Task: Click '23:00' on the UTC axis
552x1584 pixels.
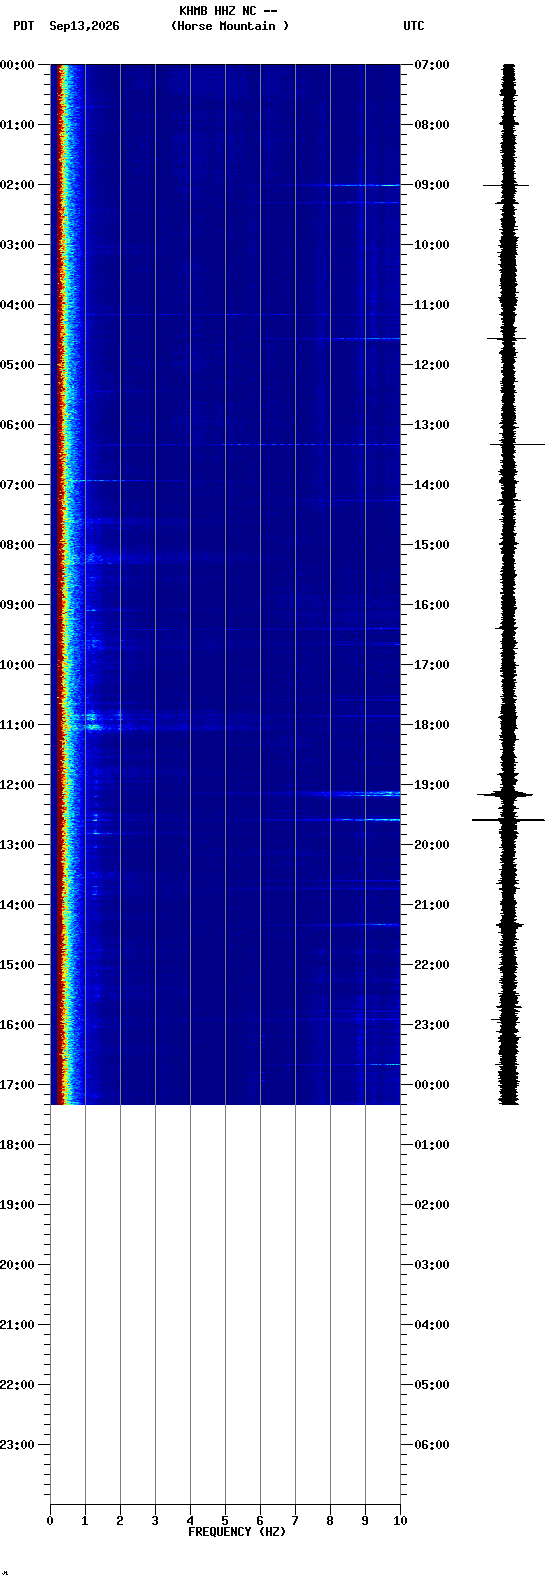Action: pos(432,1025)
